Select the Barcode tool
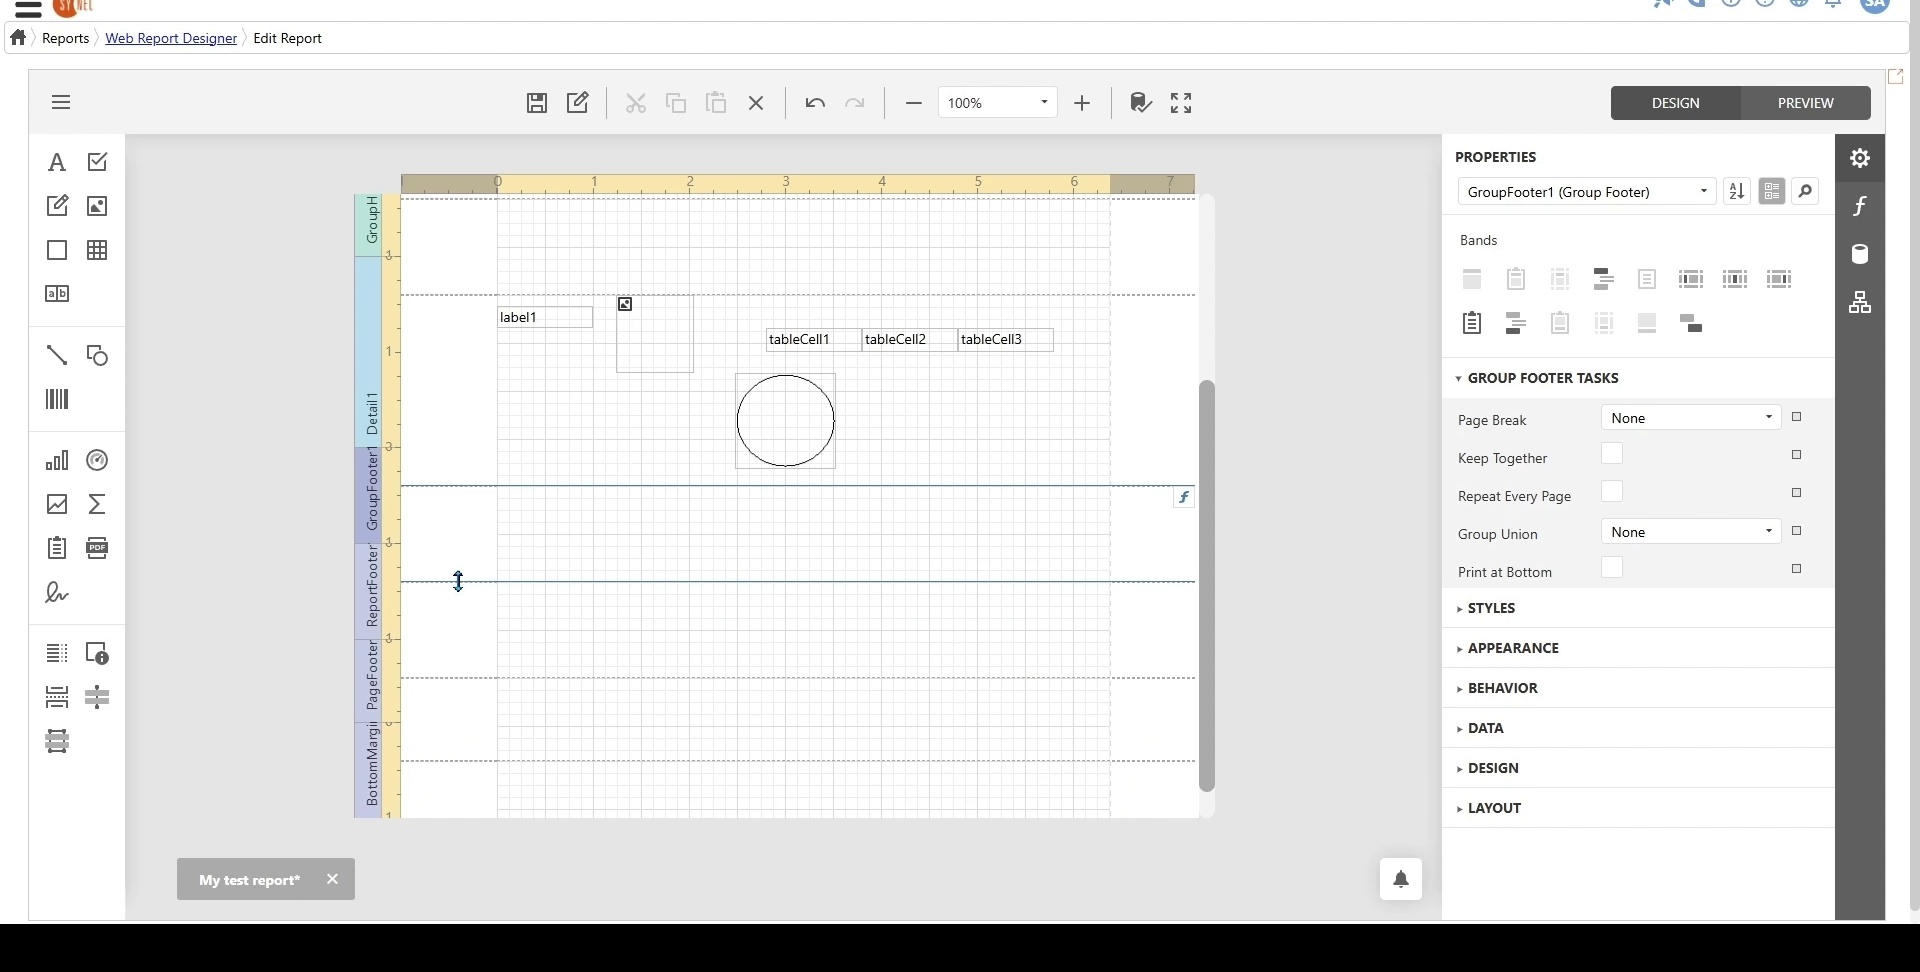Image resolution: width=1920 pixels, height=972 pixels. 57,400
